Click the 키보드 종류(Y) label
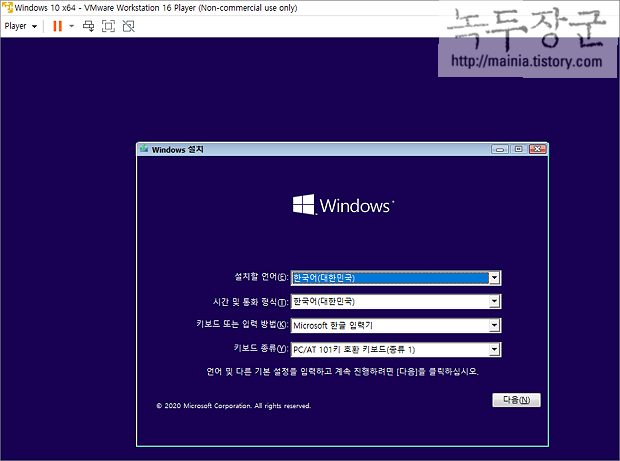Viewport: 620px width, 461px height. 261,348
